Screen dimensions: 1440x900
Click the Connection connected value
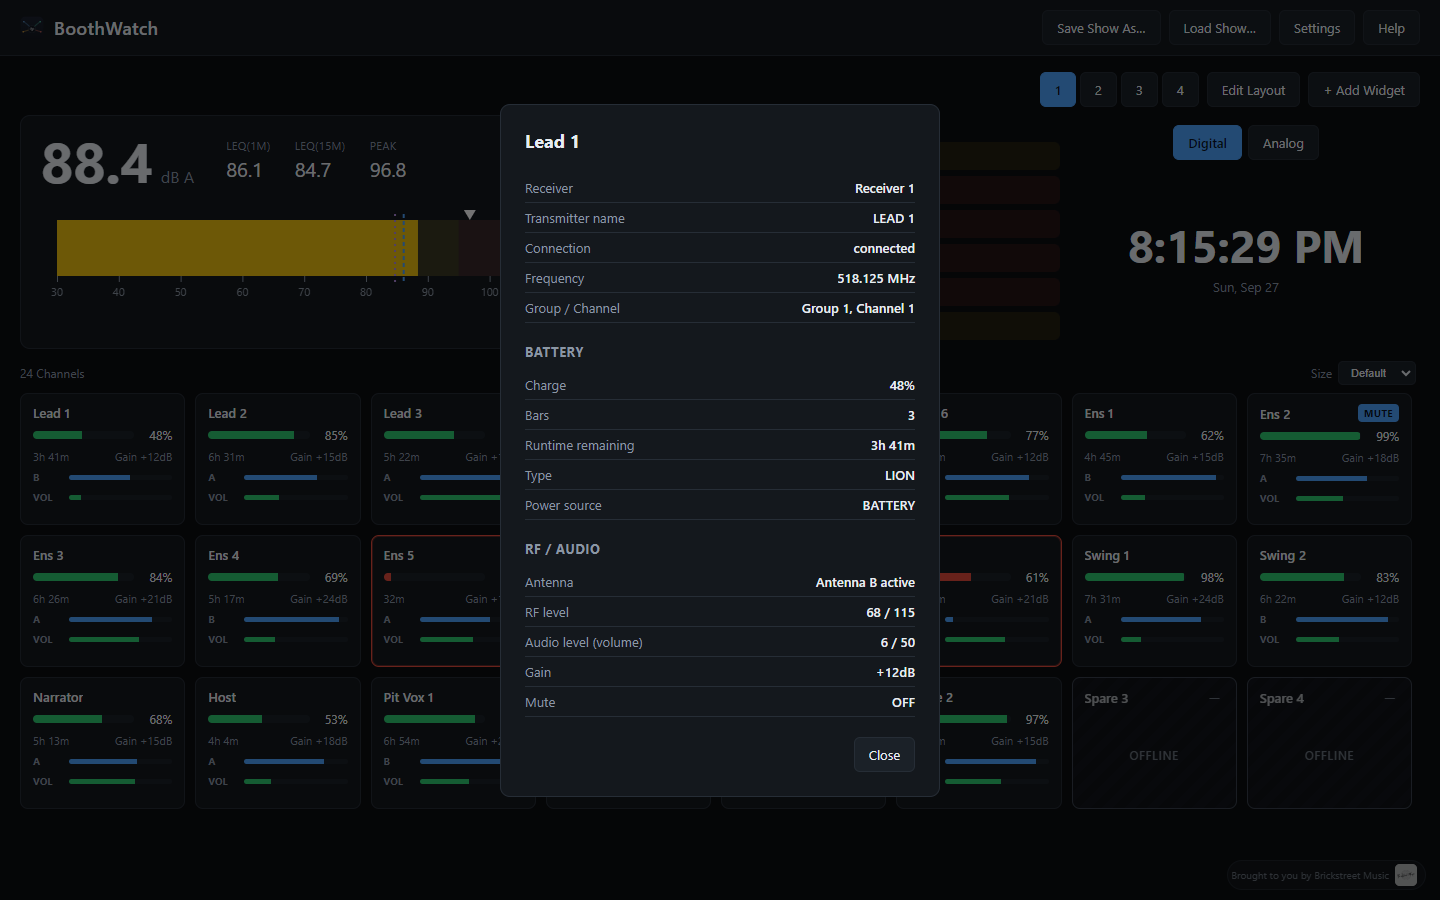(884, 248)
